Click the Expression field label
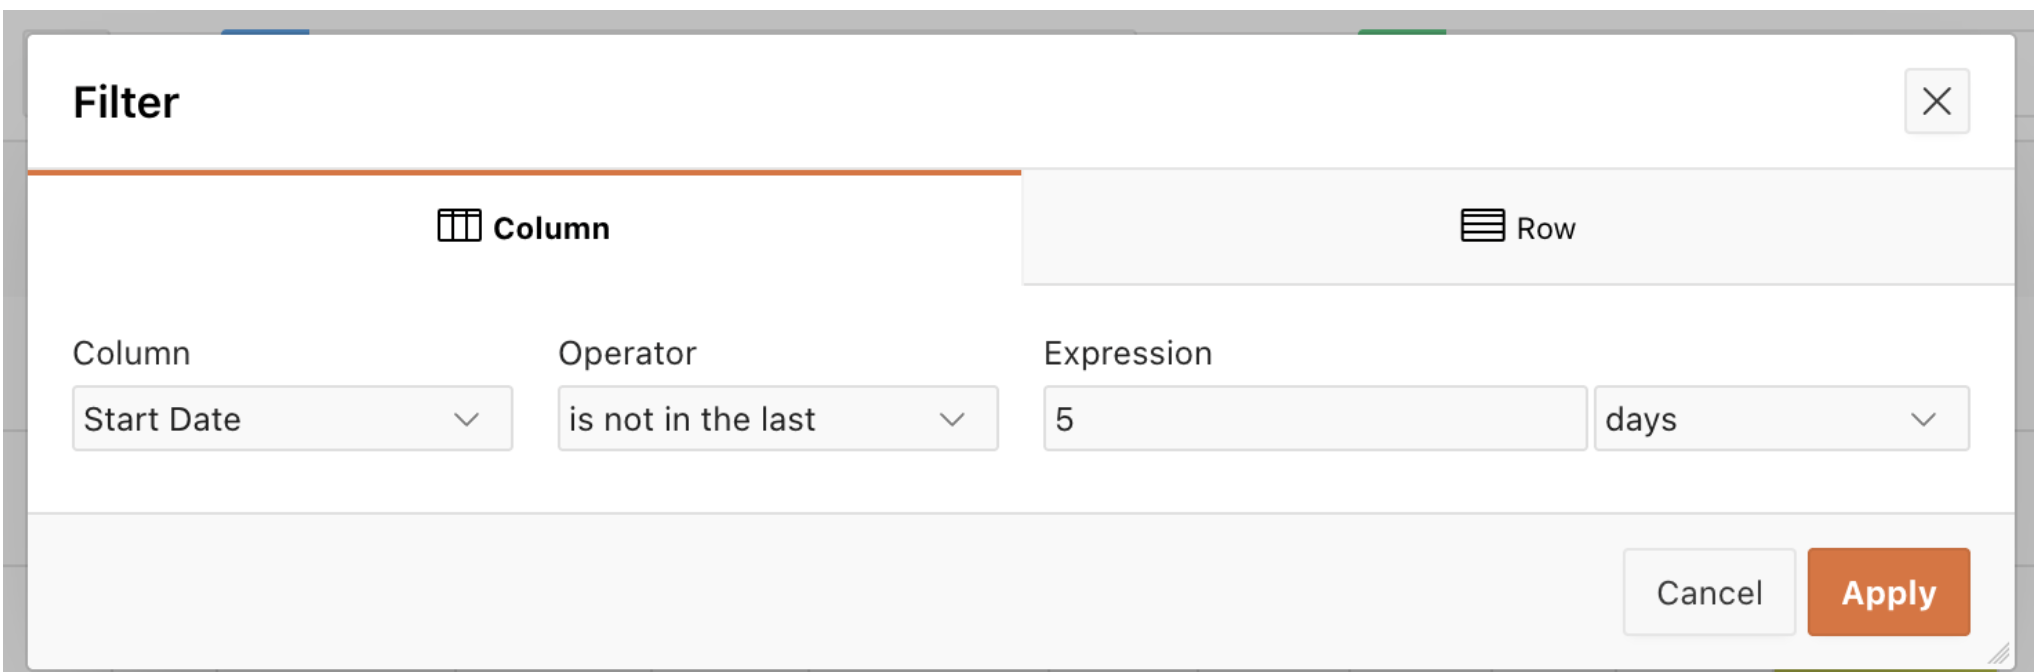Image resolution: width=2042 pixels, height=672 pixels. (x=1127, y=353)
